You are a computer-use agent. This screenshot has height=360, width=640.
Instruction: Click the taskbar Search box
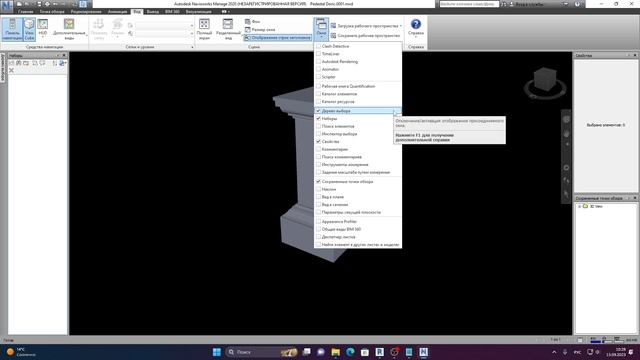coord(261,352)
